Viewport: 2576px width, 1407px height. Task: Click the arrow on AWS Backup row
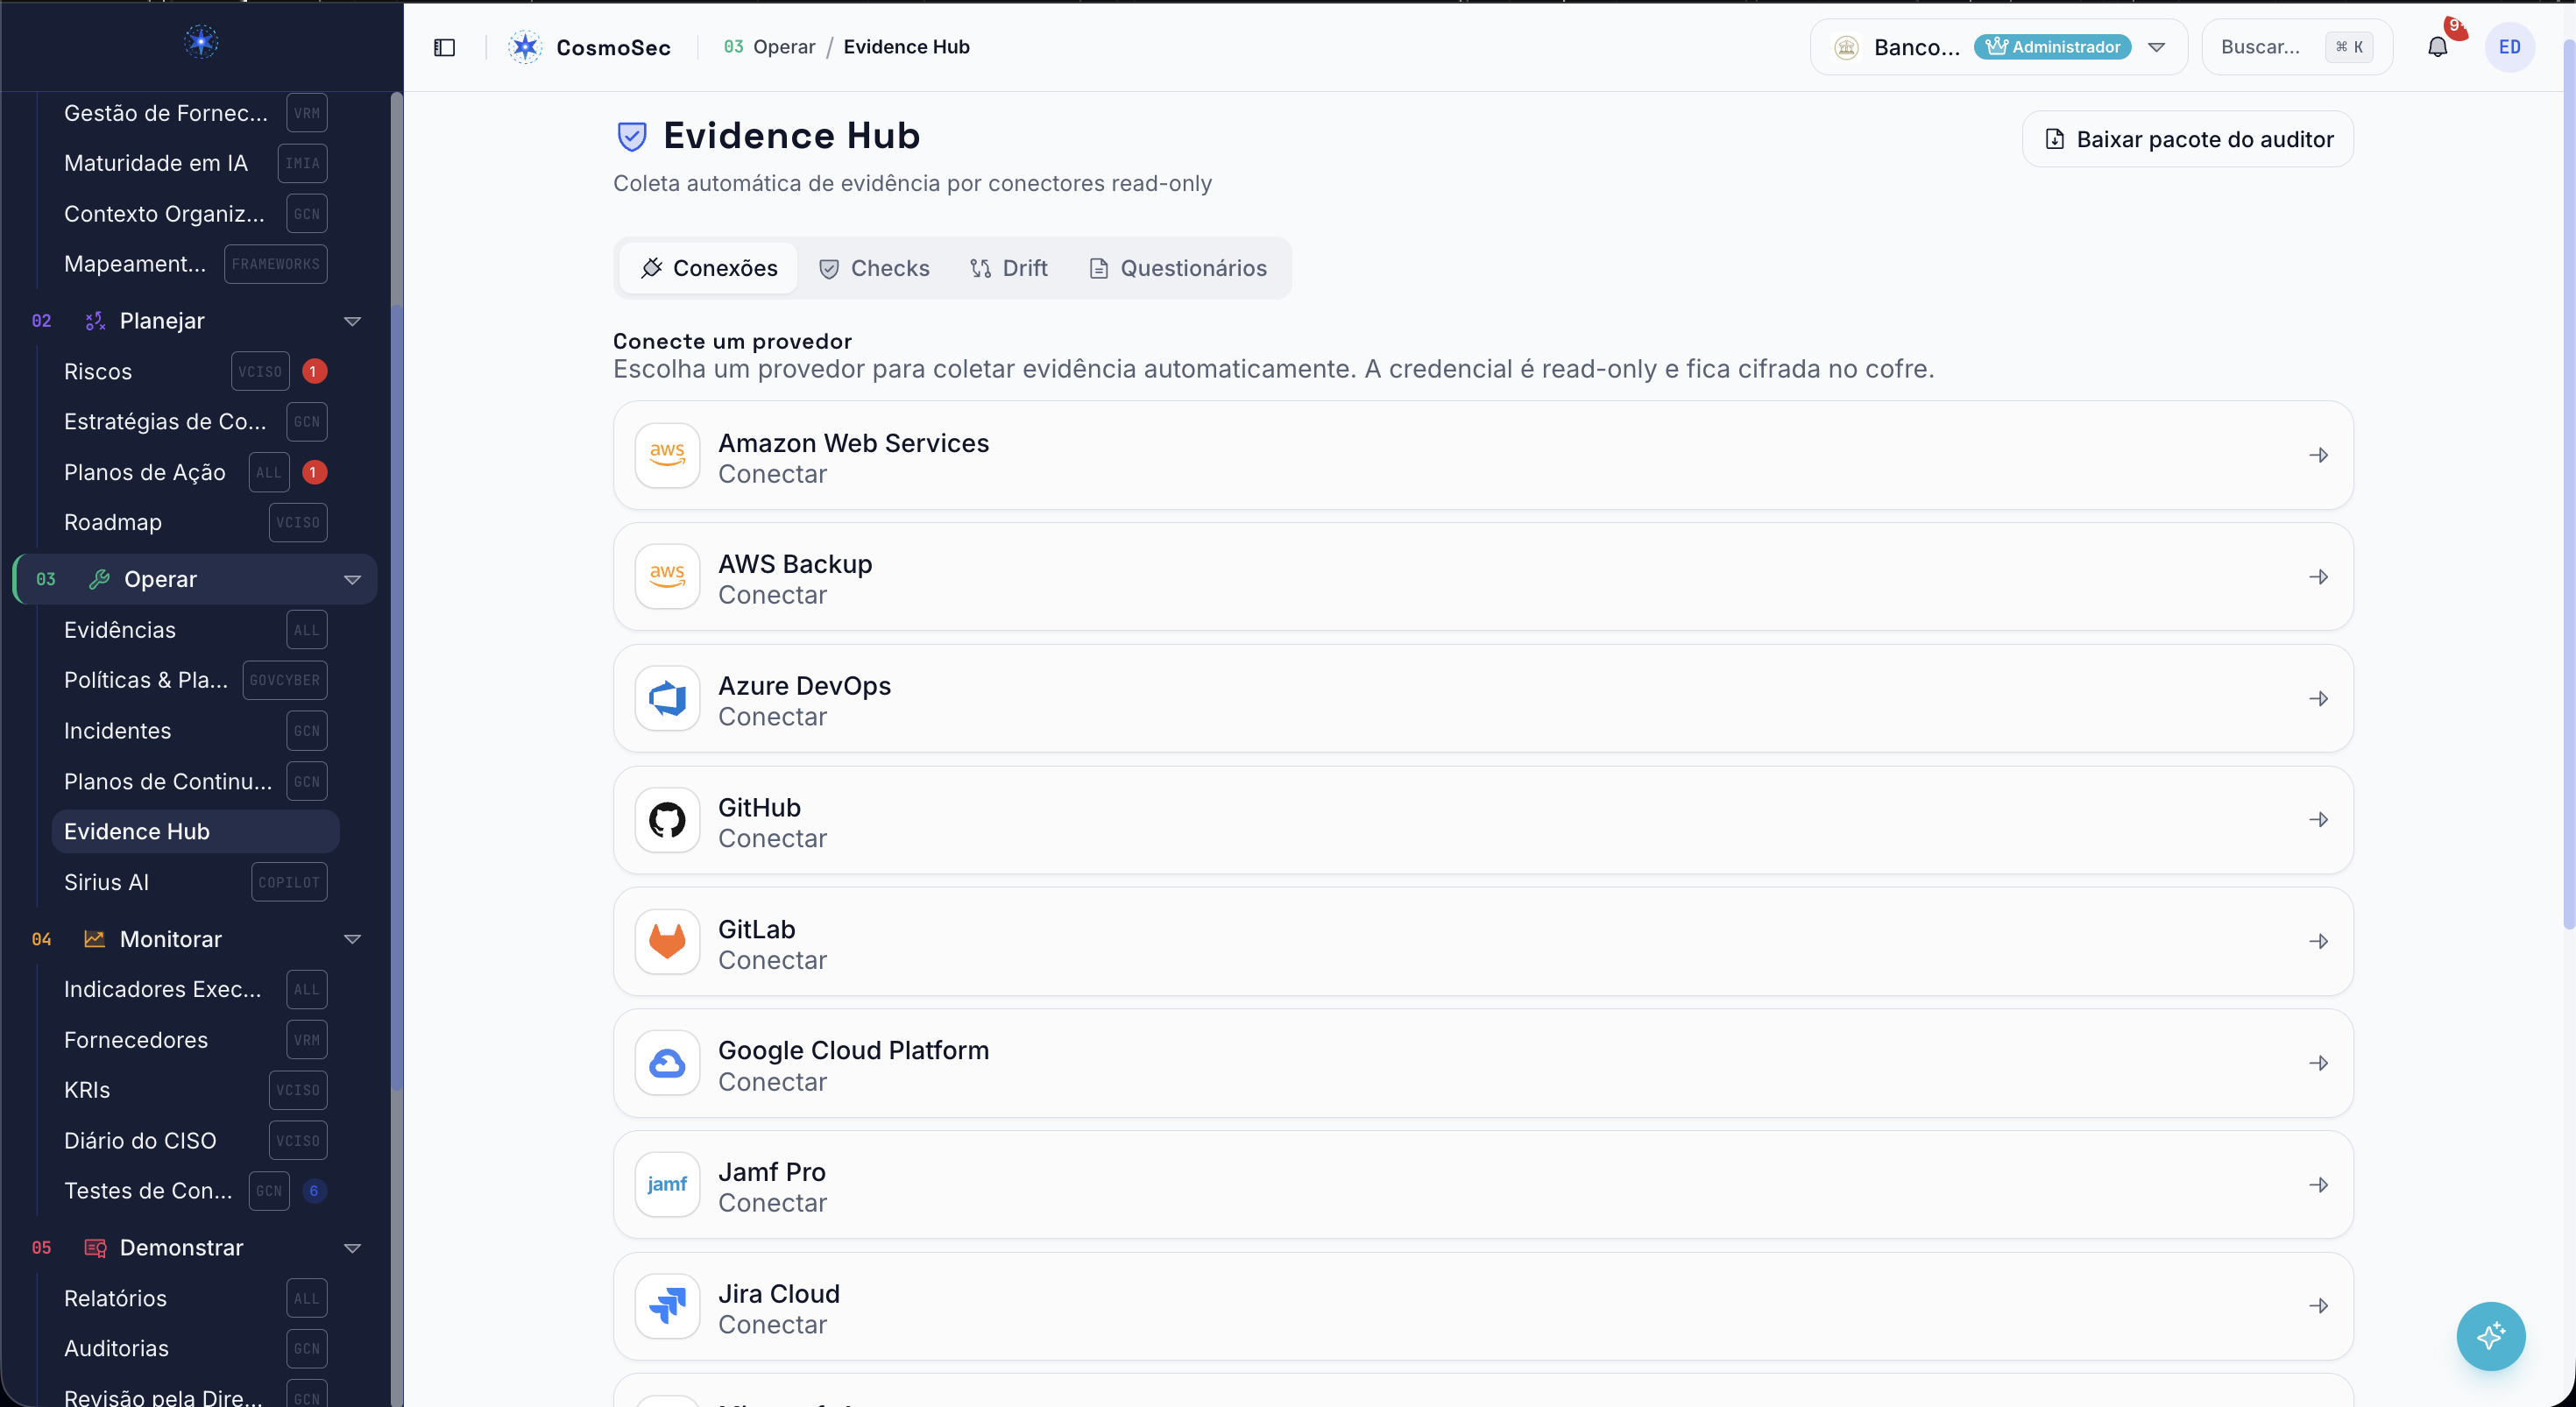coord(2319,577)
